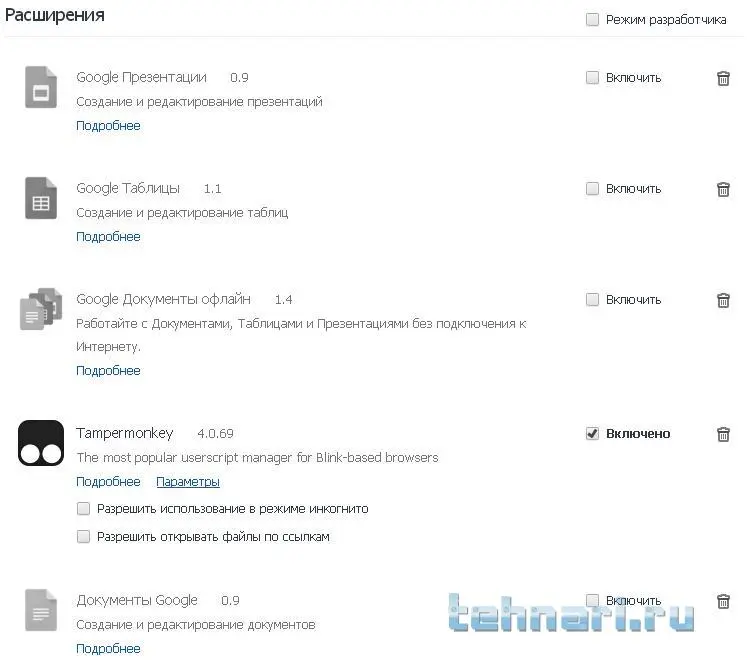Enable Google Презентации via Включить checkbox

592,78
